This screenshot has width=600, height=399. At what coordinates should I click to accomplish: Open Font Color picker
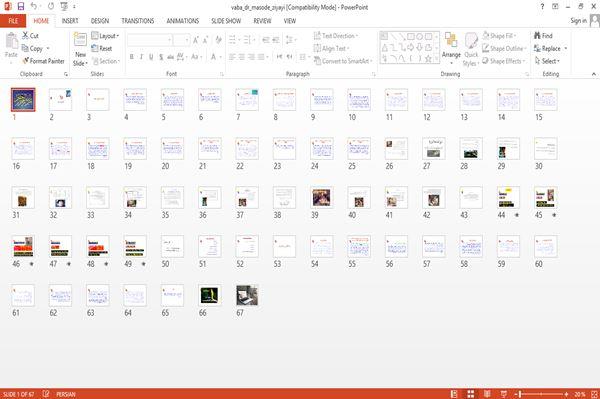[x=215, y=57]
